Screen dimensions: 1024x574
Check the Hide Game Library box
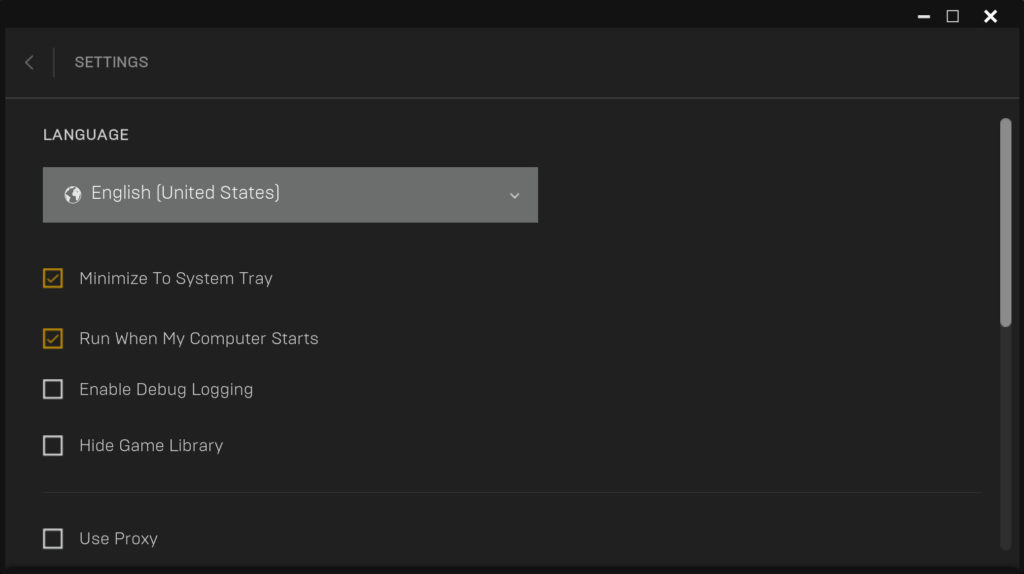(53, 445)
